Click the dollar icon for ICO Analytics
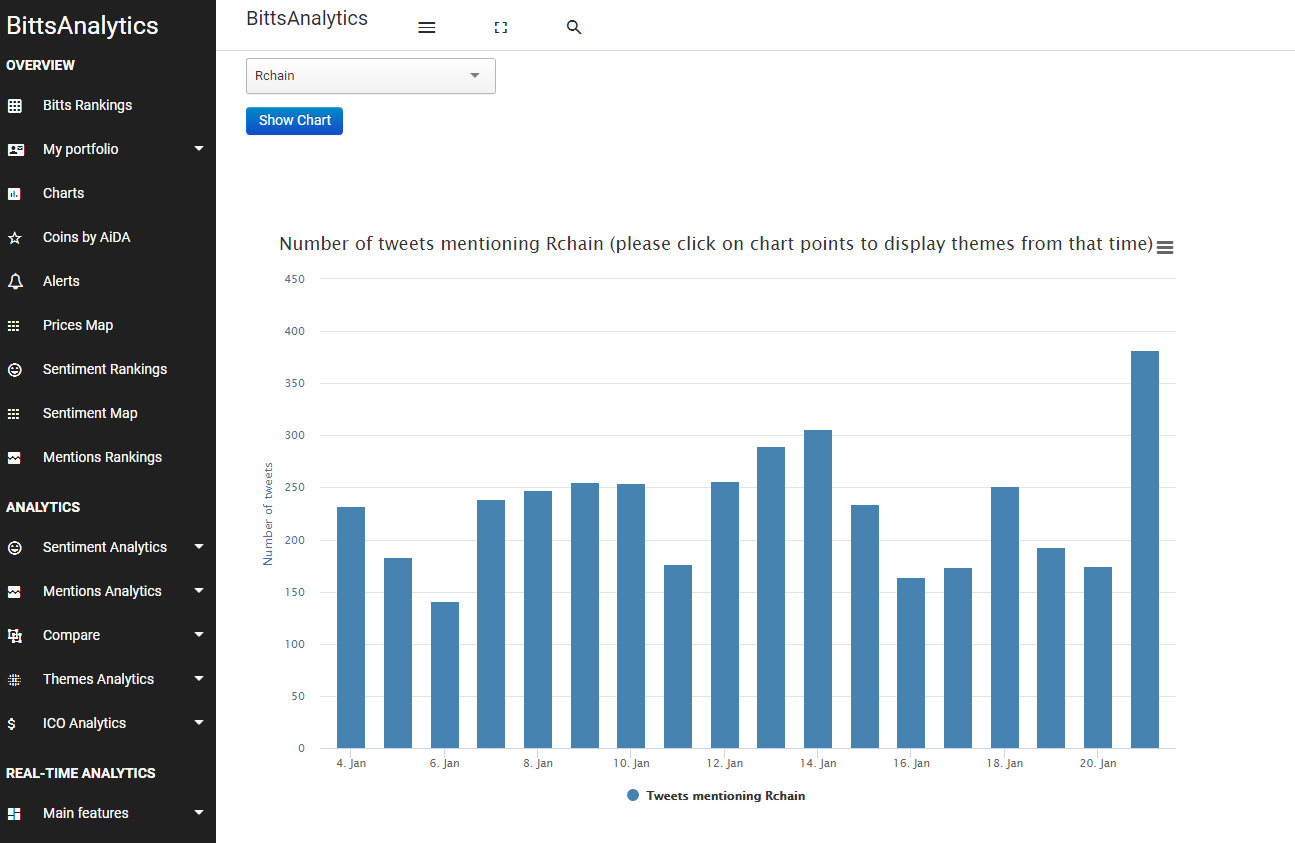This screenshot has width=1295, height=843. [11, 724]
